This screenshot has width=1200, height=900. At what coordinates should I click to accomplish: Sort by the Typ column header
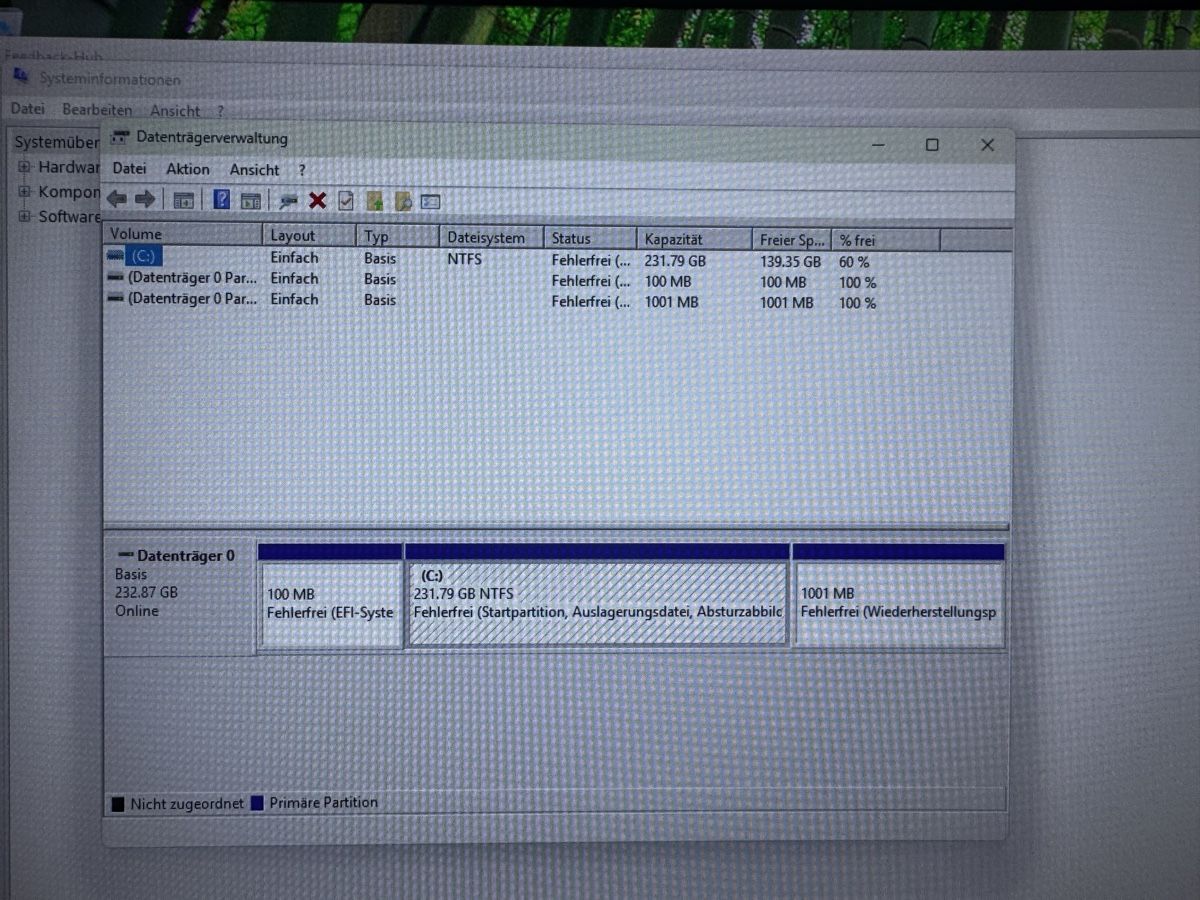coord(397,237)
